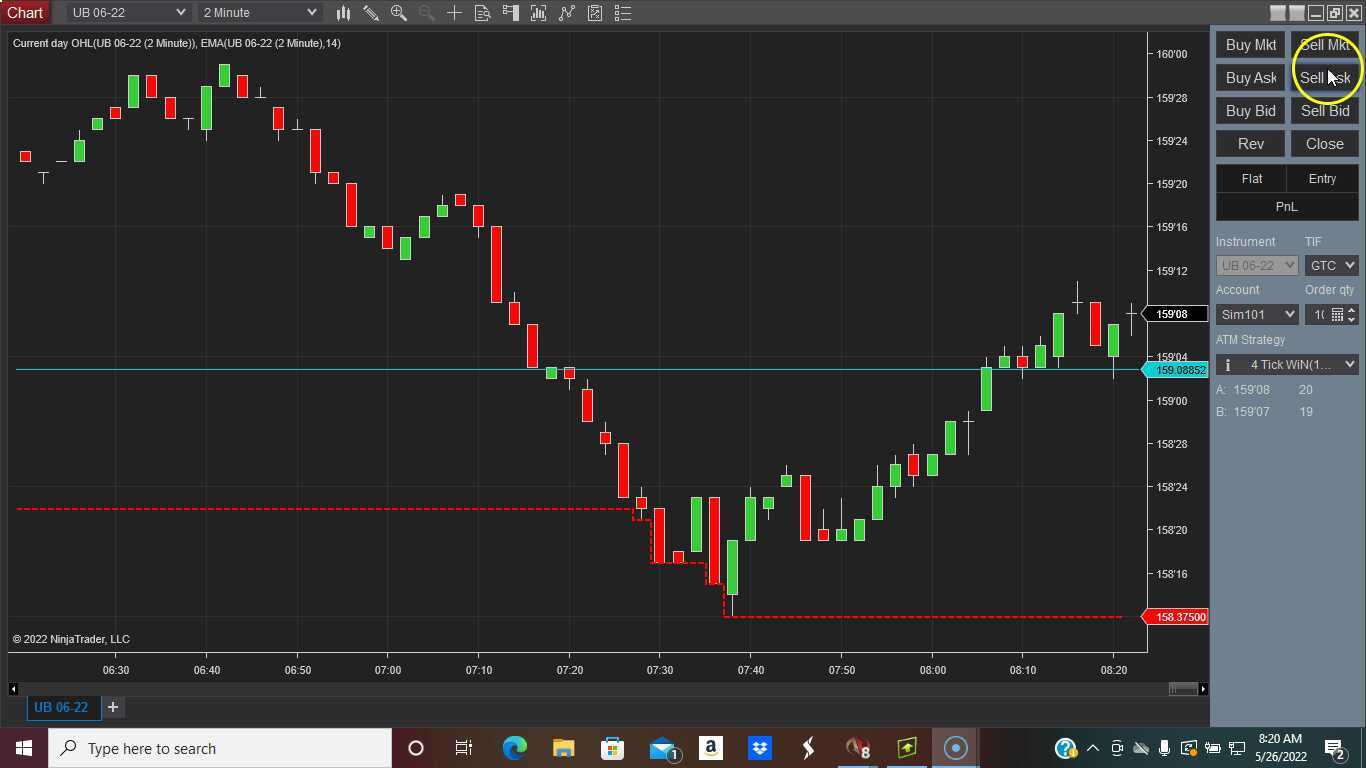
Task: Open the 2 Minute interval dropdown
Action: coord(259,13)
